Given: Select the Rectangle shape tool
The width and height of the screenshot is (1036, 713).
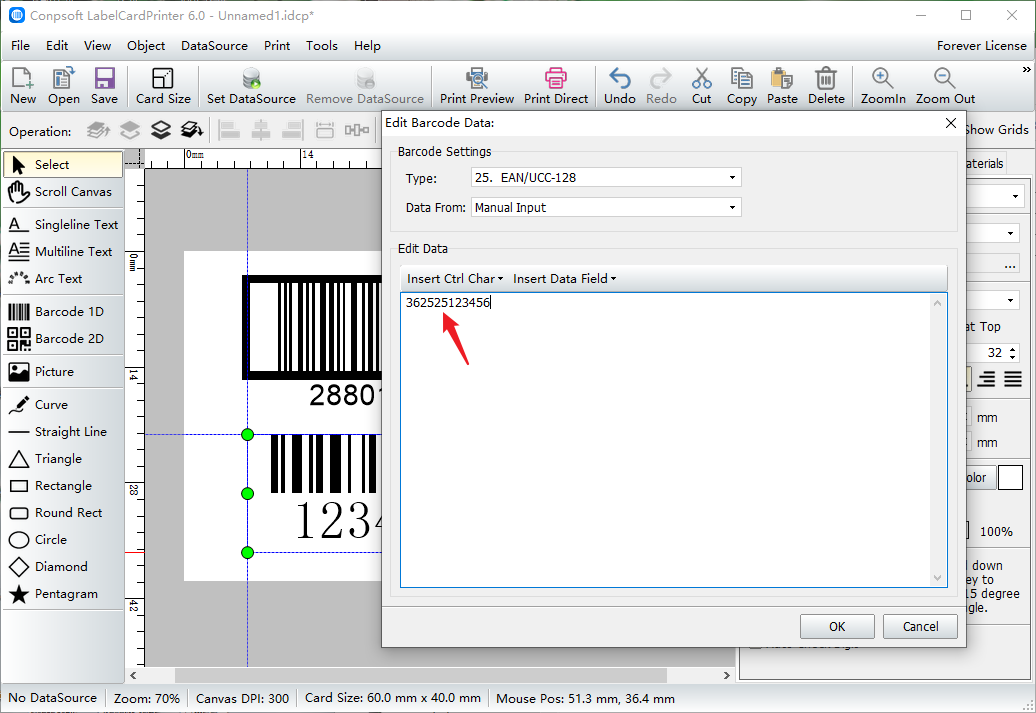Looking at the screenshot, I should 63,486.
